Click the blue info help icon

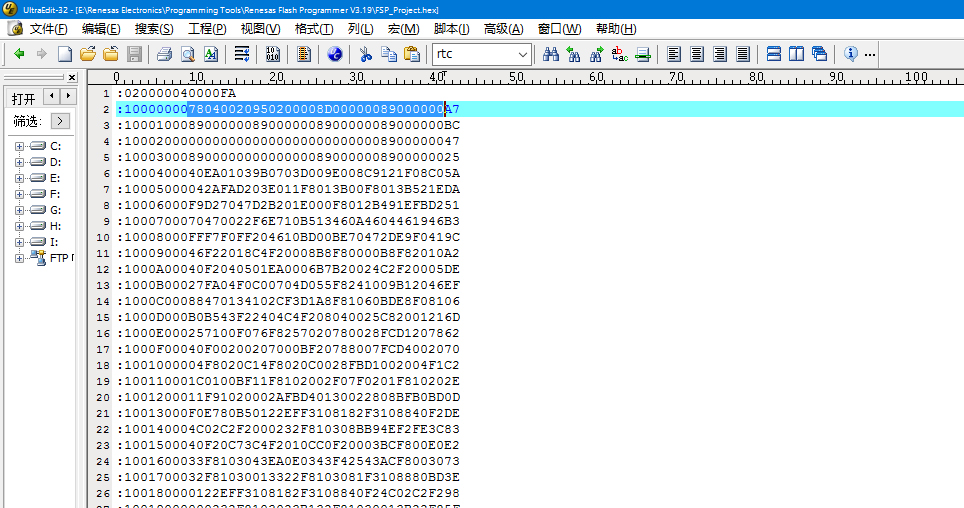(x=850, y=54)
